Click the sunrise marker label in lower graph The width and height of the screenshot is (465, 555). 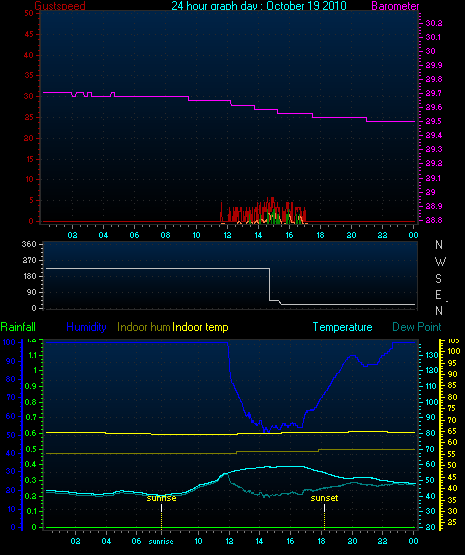tap(161, 498)
